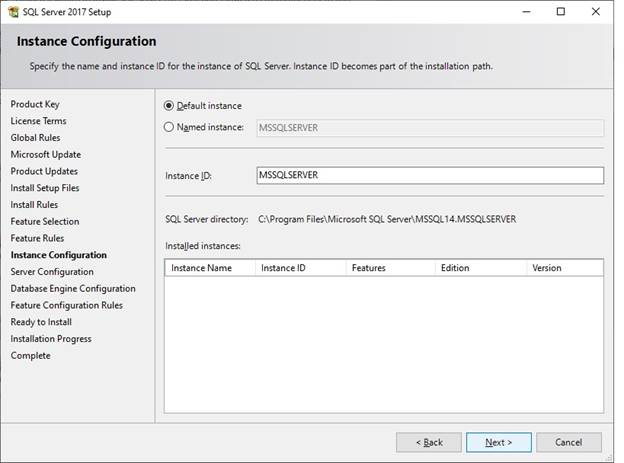Select Server Configuration in the step list
The image size is (624, 463).
(x=52, y=272)
